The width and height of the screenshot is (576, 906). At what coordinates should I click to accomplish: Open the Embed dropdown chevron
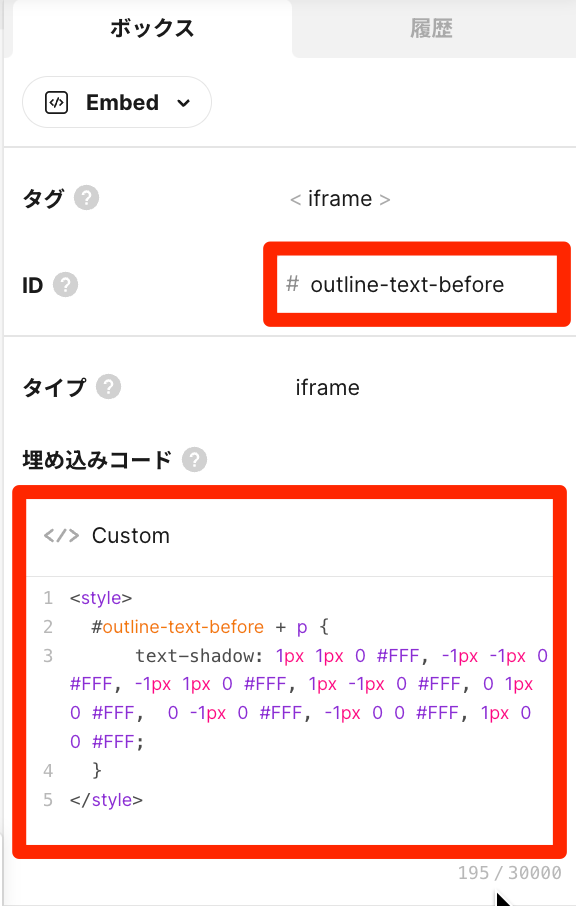[x=184, y=103]
